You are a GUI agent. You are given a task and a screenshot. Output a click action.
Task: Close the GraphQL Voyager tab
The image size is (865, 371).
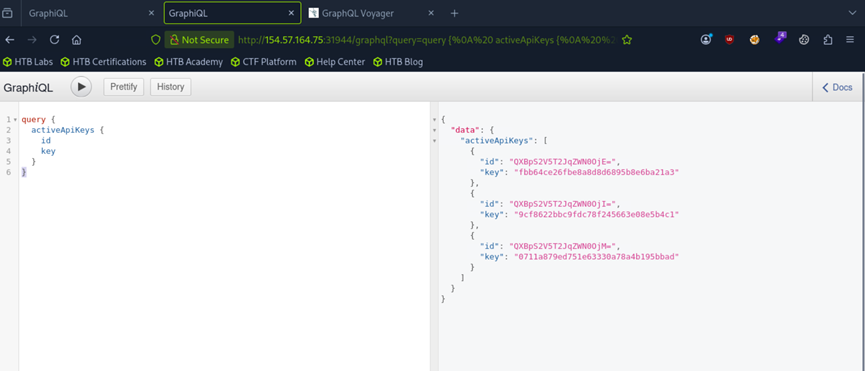click(431, 13)
